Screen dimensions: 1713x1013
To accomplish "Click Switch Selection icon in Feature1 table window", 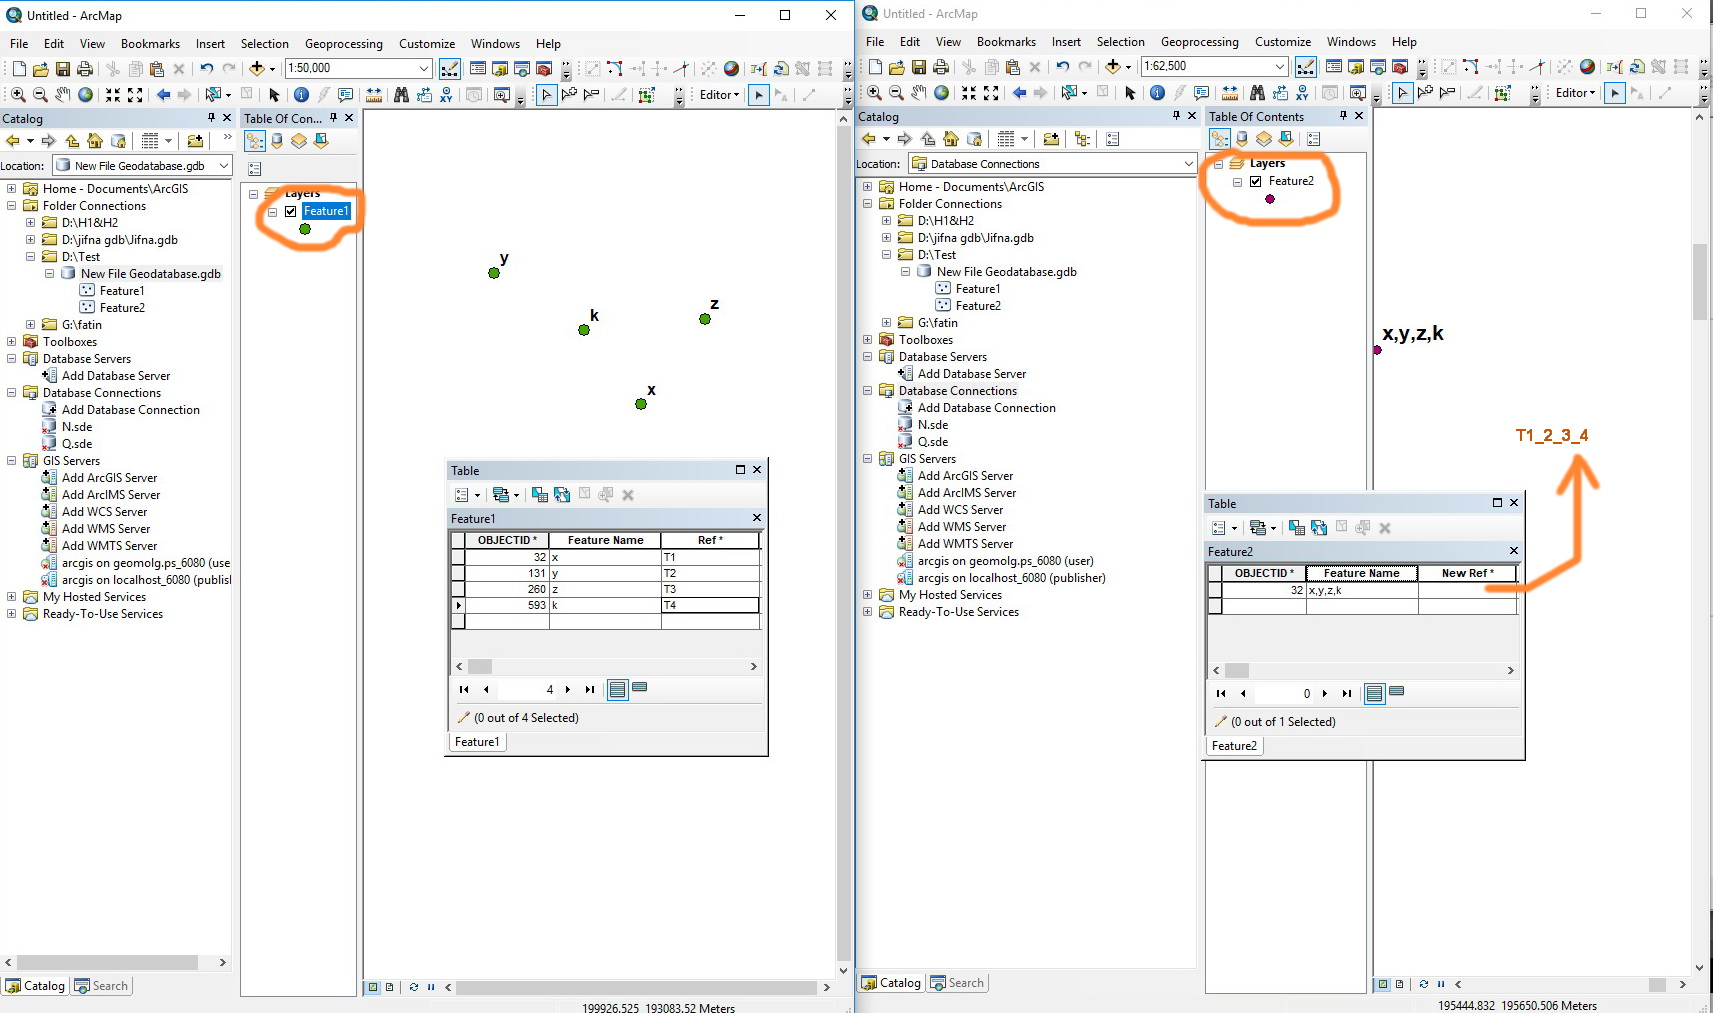I will [562, 494].
